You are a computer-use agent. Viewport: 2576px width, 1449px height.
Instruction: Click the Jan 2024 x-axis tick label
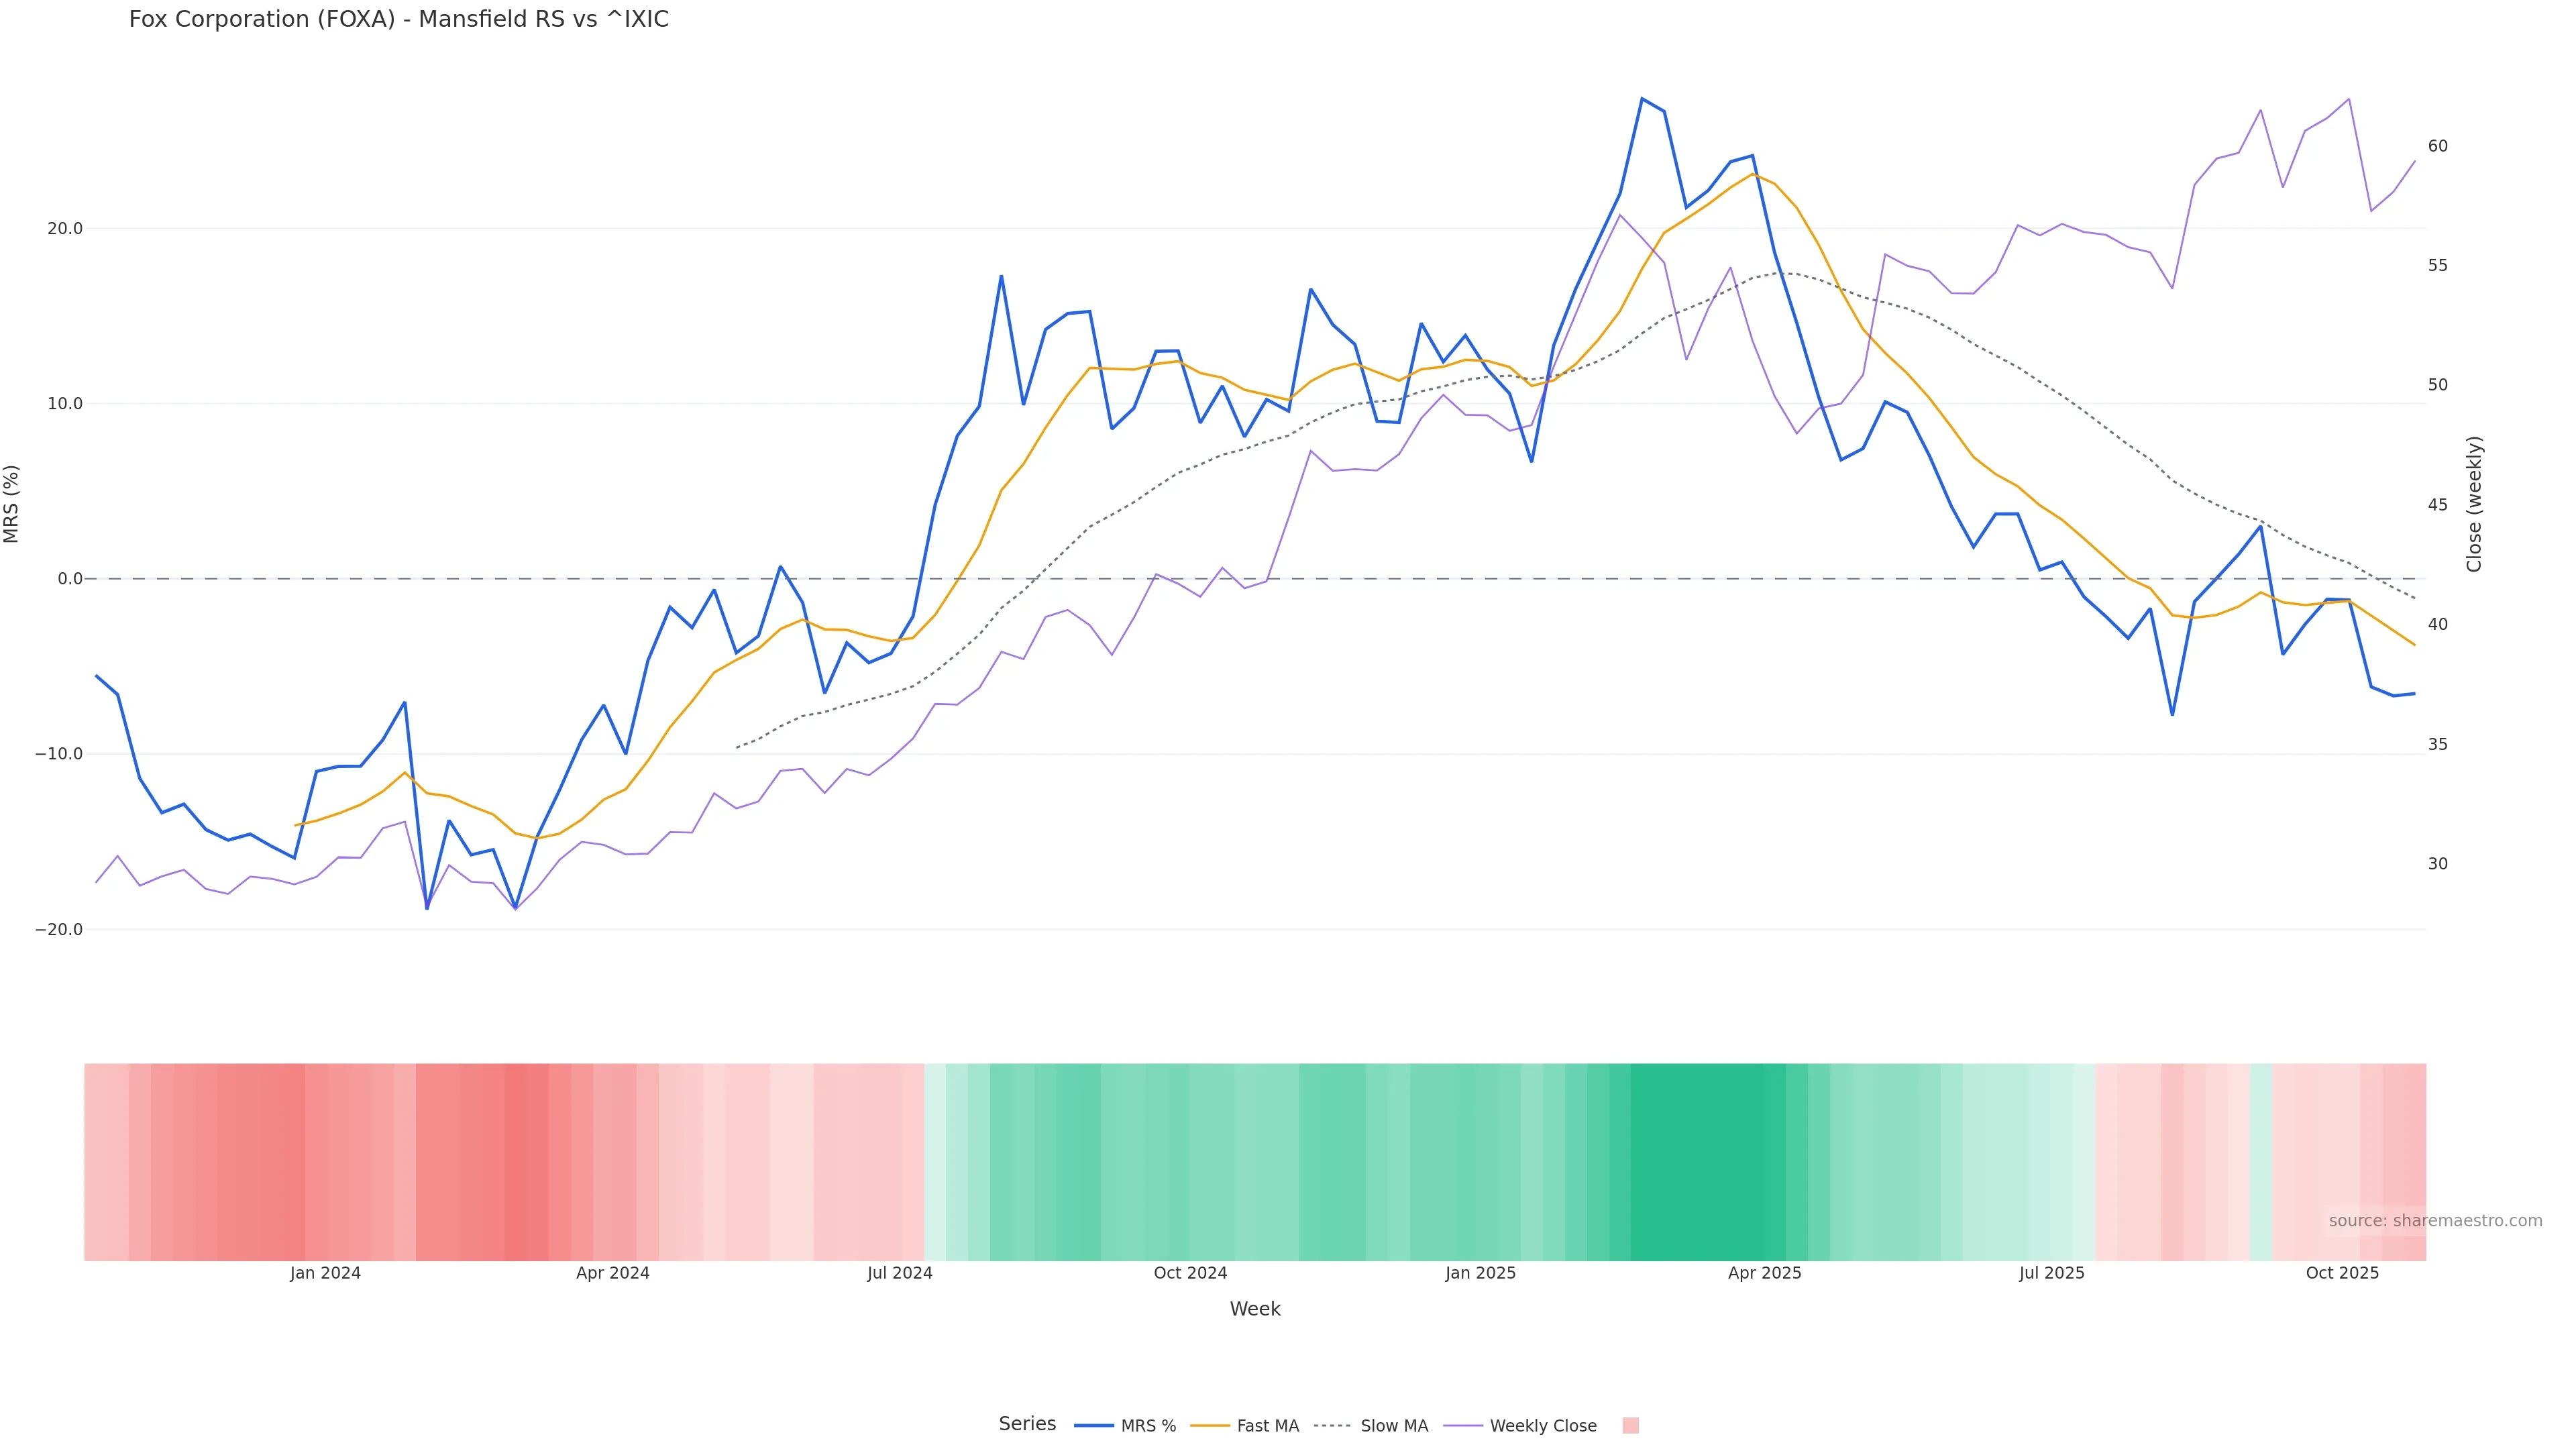325,1273
